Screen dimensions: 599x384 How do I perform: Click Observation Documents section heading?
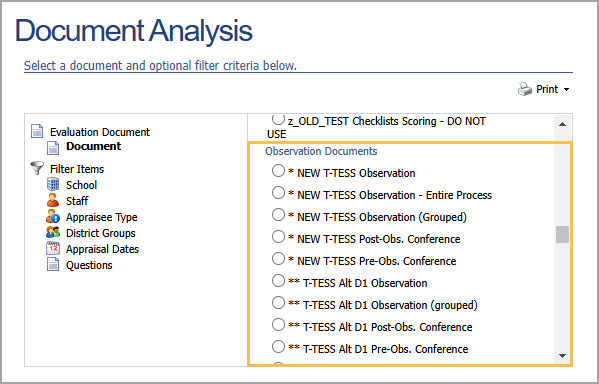point(321,151)
